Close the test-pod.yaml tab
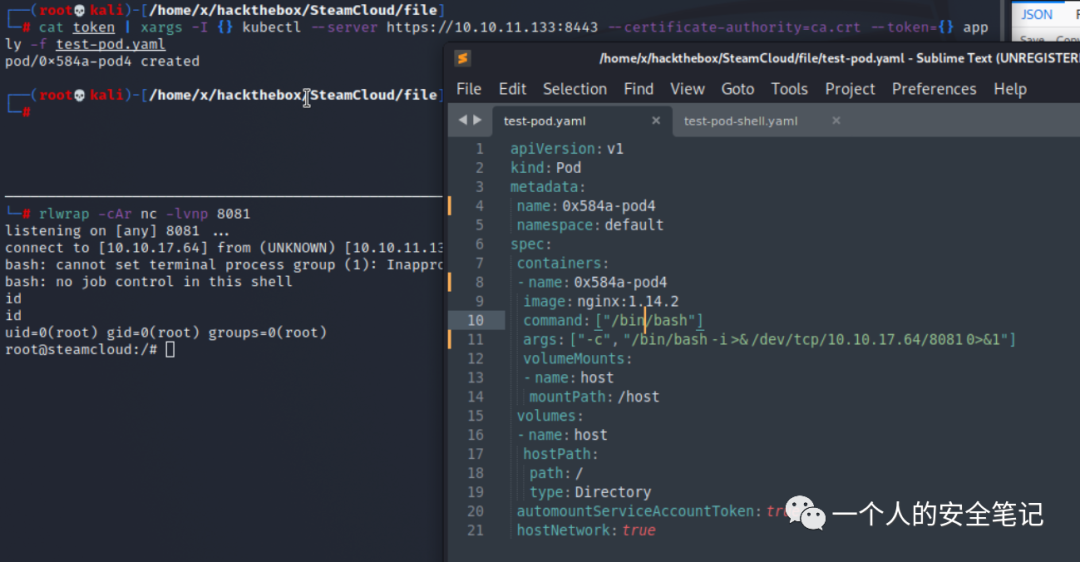 [656, 121]
